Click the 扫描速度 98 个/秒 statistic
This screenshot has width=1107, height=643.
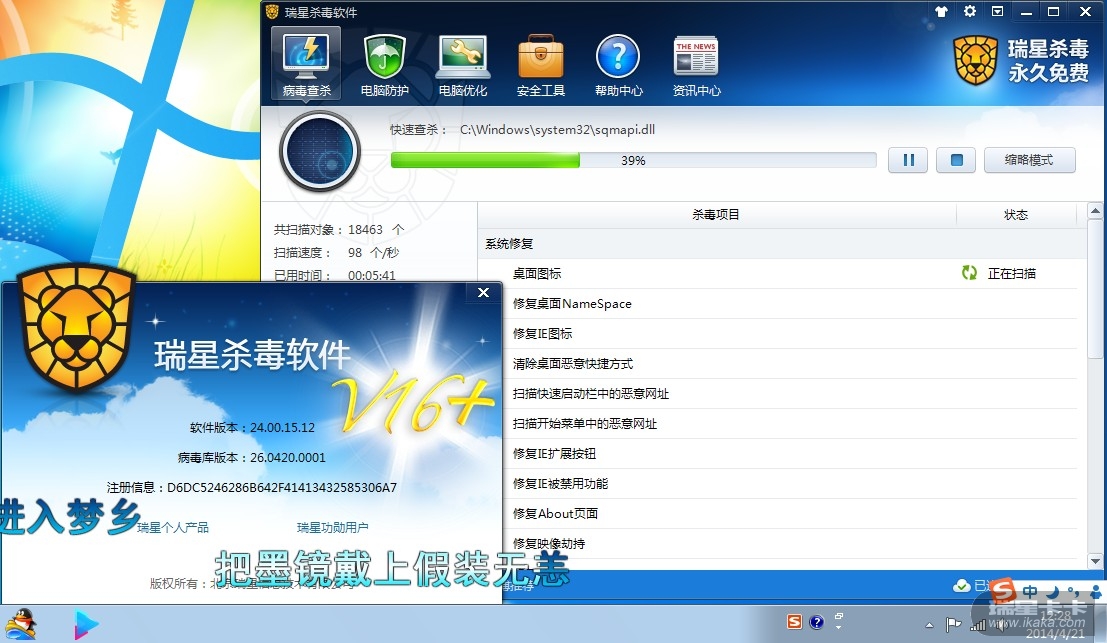click(337, 253)
